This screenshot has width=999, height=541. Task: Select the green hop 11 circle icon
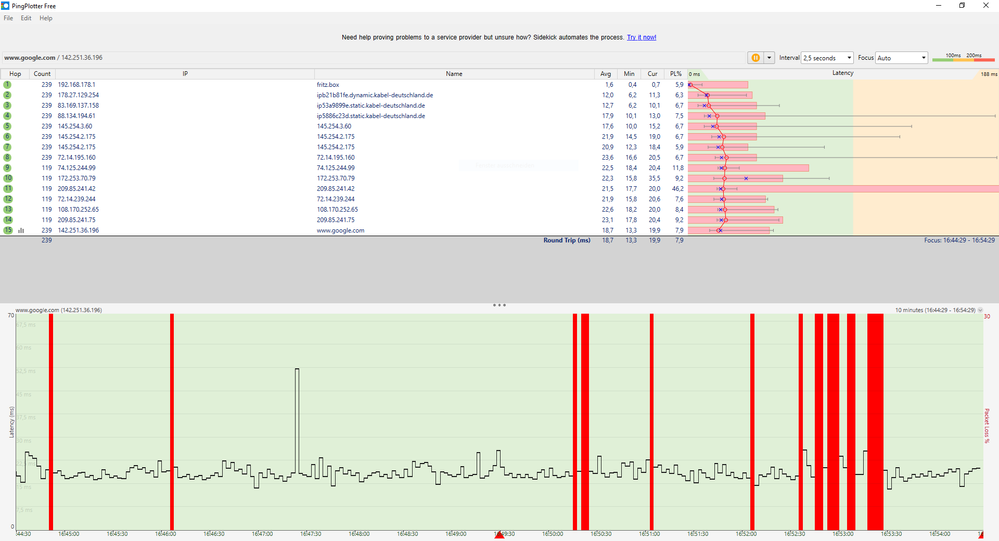pyautogui.click(x=8, y=189)
